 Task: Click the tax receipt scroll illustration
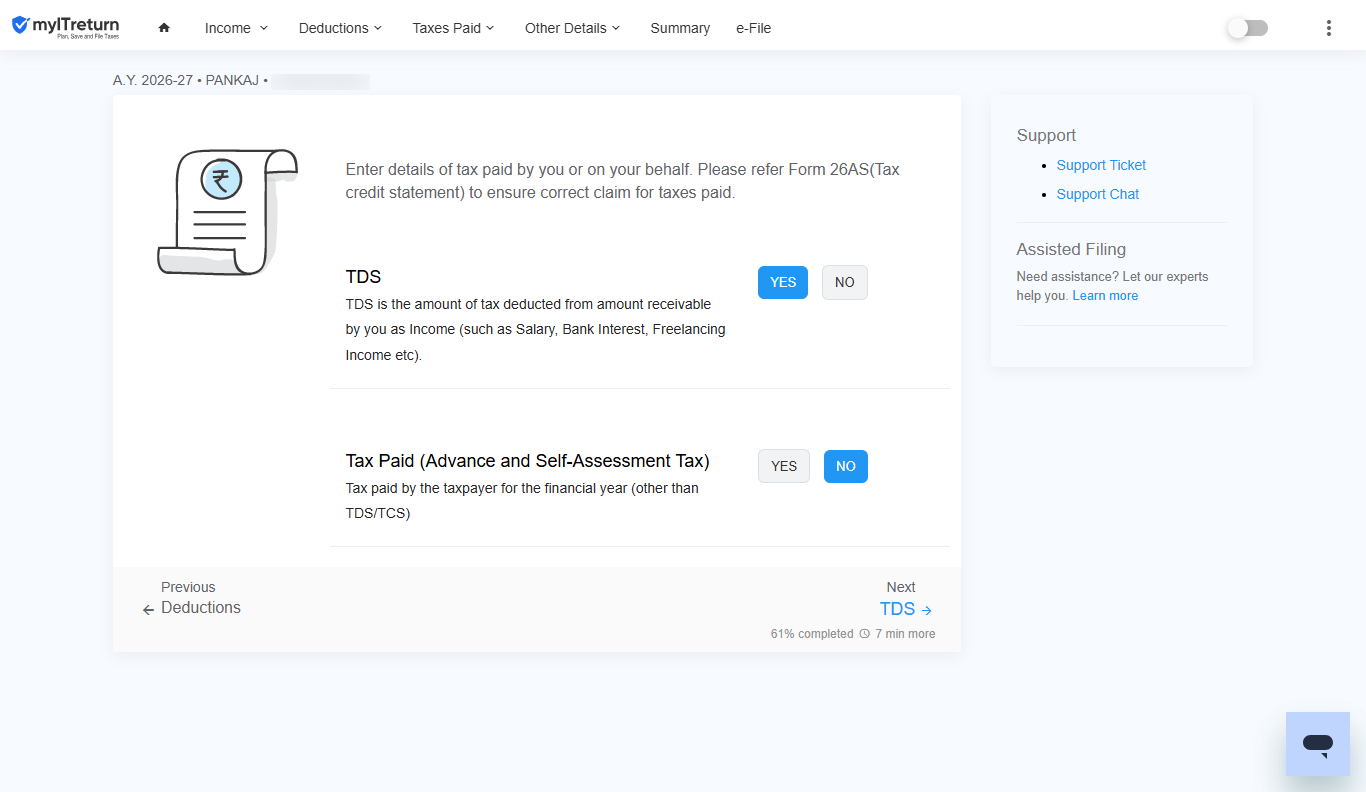[x=227, y=212]
